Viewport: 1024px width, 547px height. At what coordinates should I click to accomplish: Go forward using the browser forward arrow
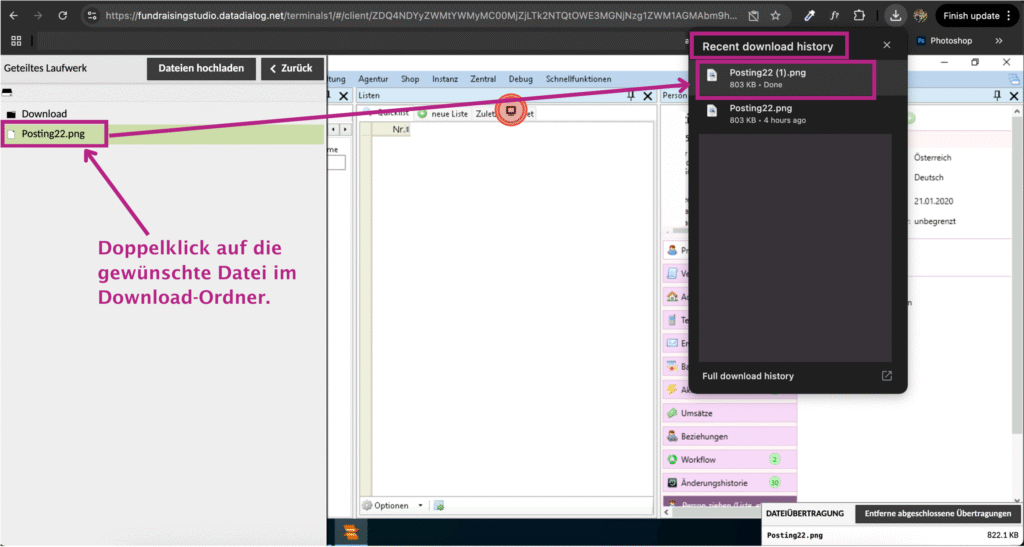pyautogui.click(x=38, y=16)
